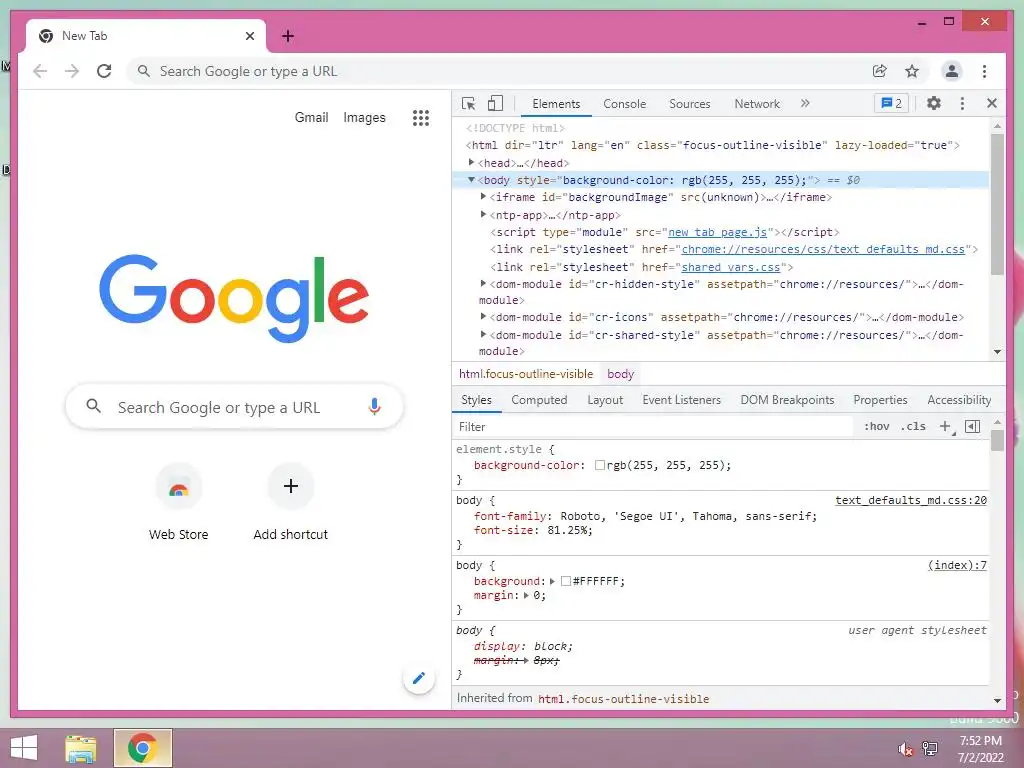Open the Event Listeners tab
The width and height of the screenshot is (1024, 768).
tap(681, 400)
